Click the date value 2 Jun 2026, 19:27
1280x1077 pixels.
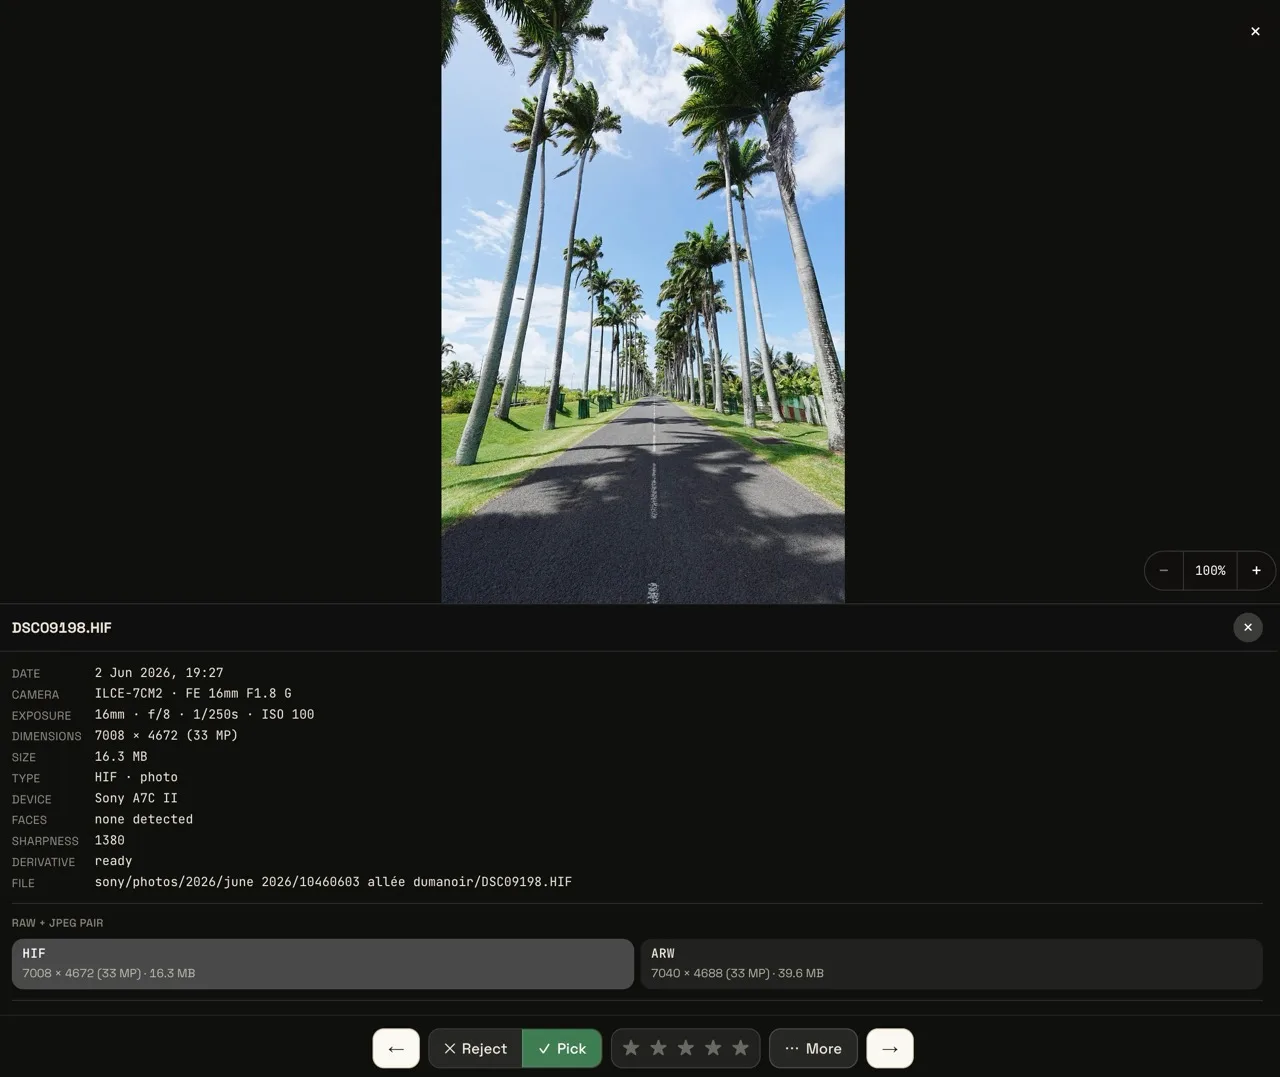[x=159, y=673]
